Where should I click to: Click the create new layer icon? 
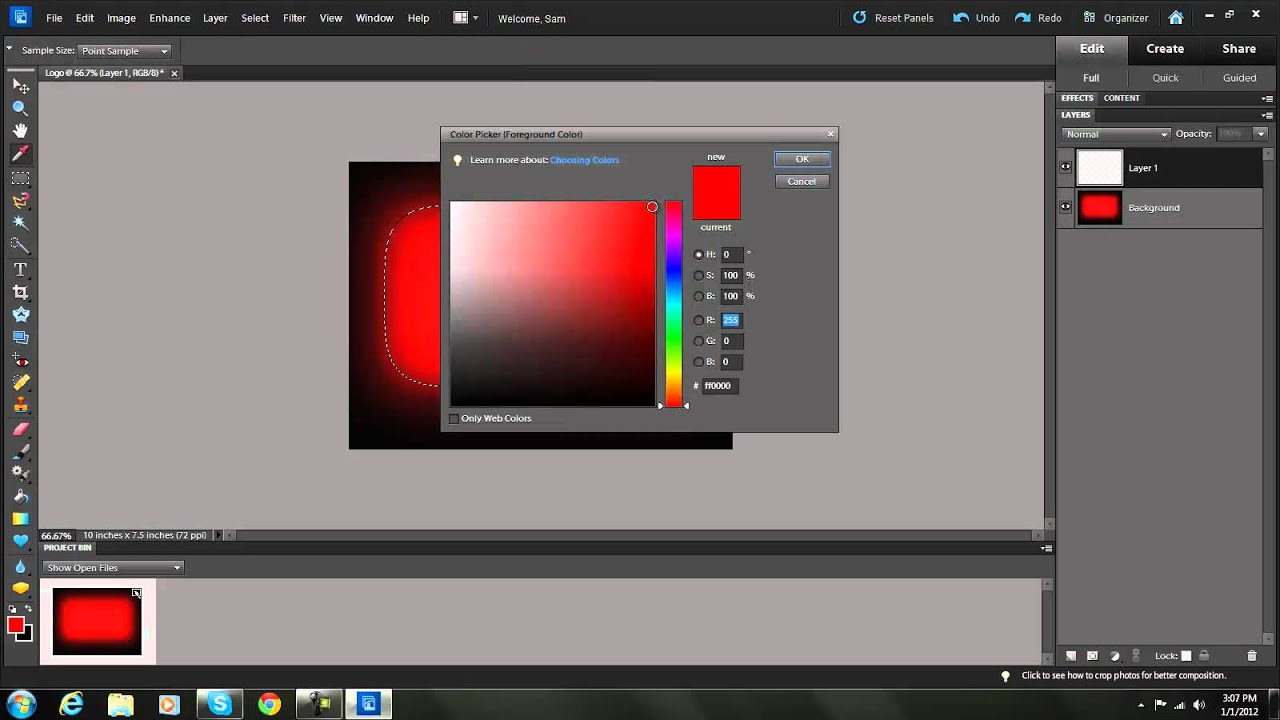click(1071, 656)
